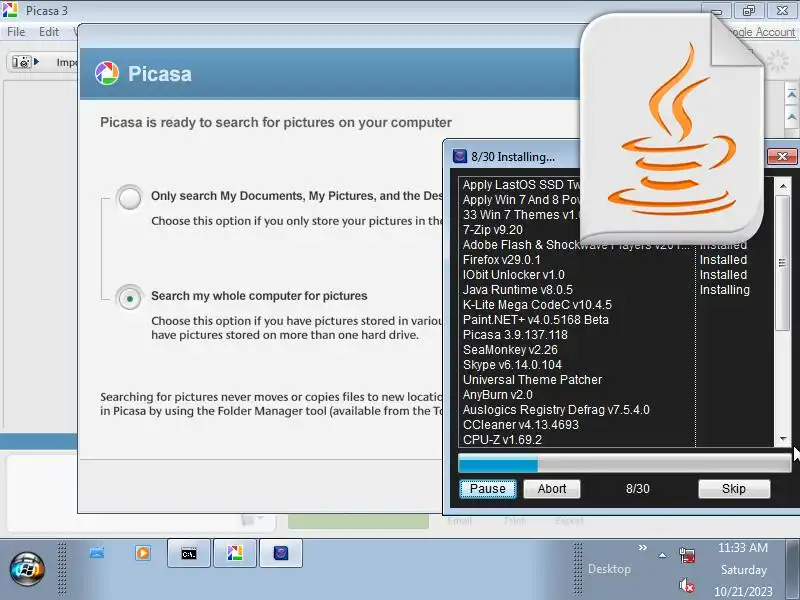Screen dimensions: 800x600
Task: Select 'IObit Unlocker v1.0' in list
Action: click(513, 274)
